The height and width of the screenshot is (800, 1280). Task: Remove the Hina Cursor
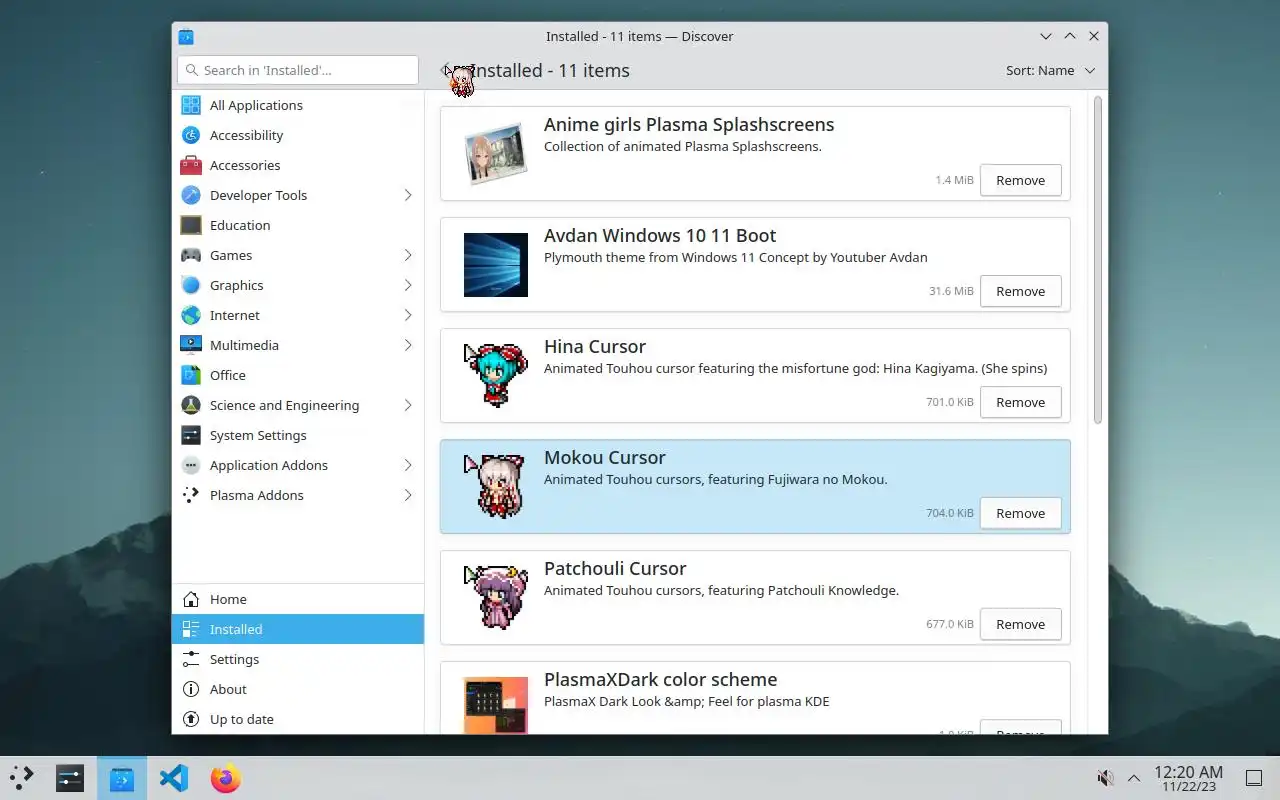1020,402
